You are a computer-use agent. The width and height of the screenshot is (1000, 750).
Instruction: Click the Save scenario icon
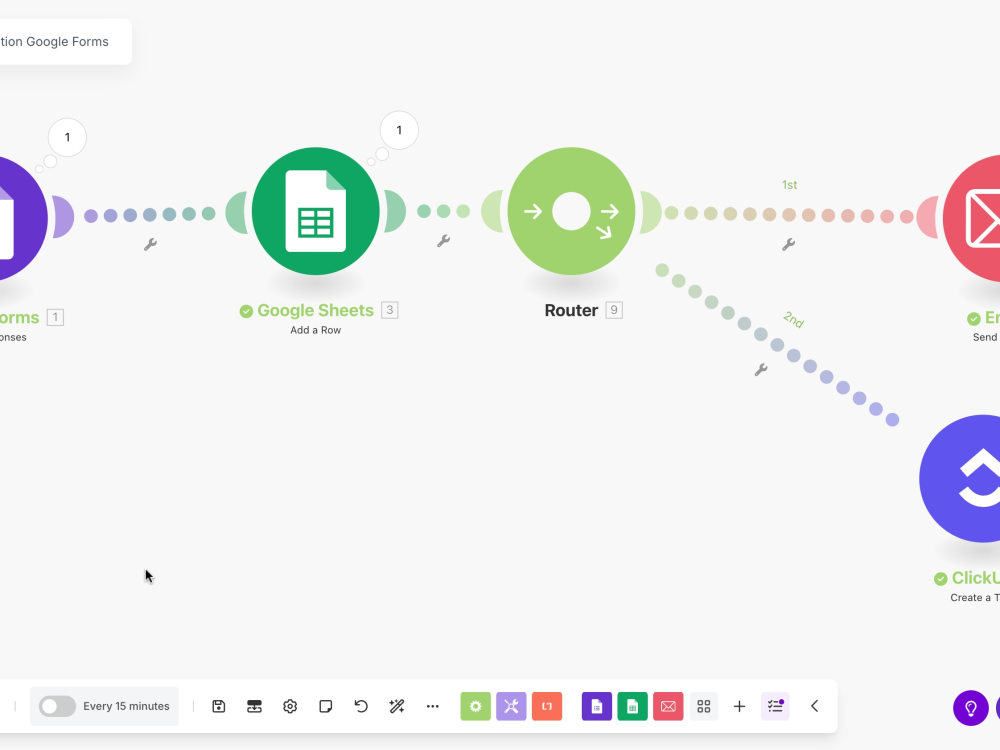(x=219, y=706)
